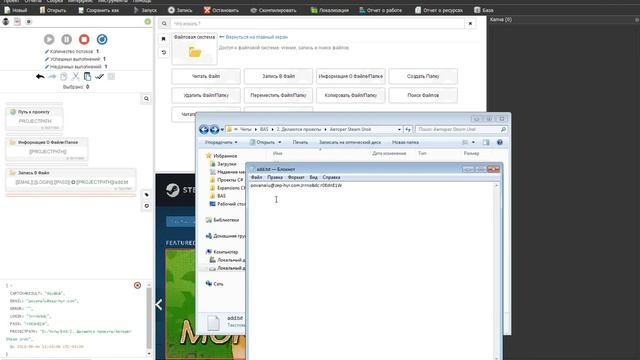
Task: Clear the action search with the X button
Action: click(x=470, y=24)
